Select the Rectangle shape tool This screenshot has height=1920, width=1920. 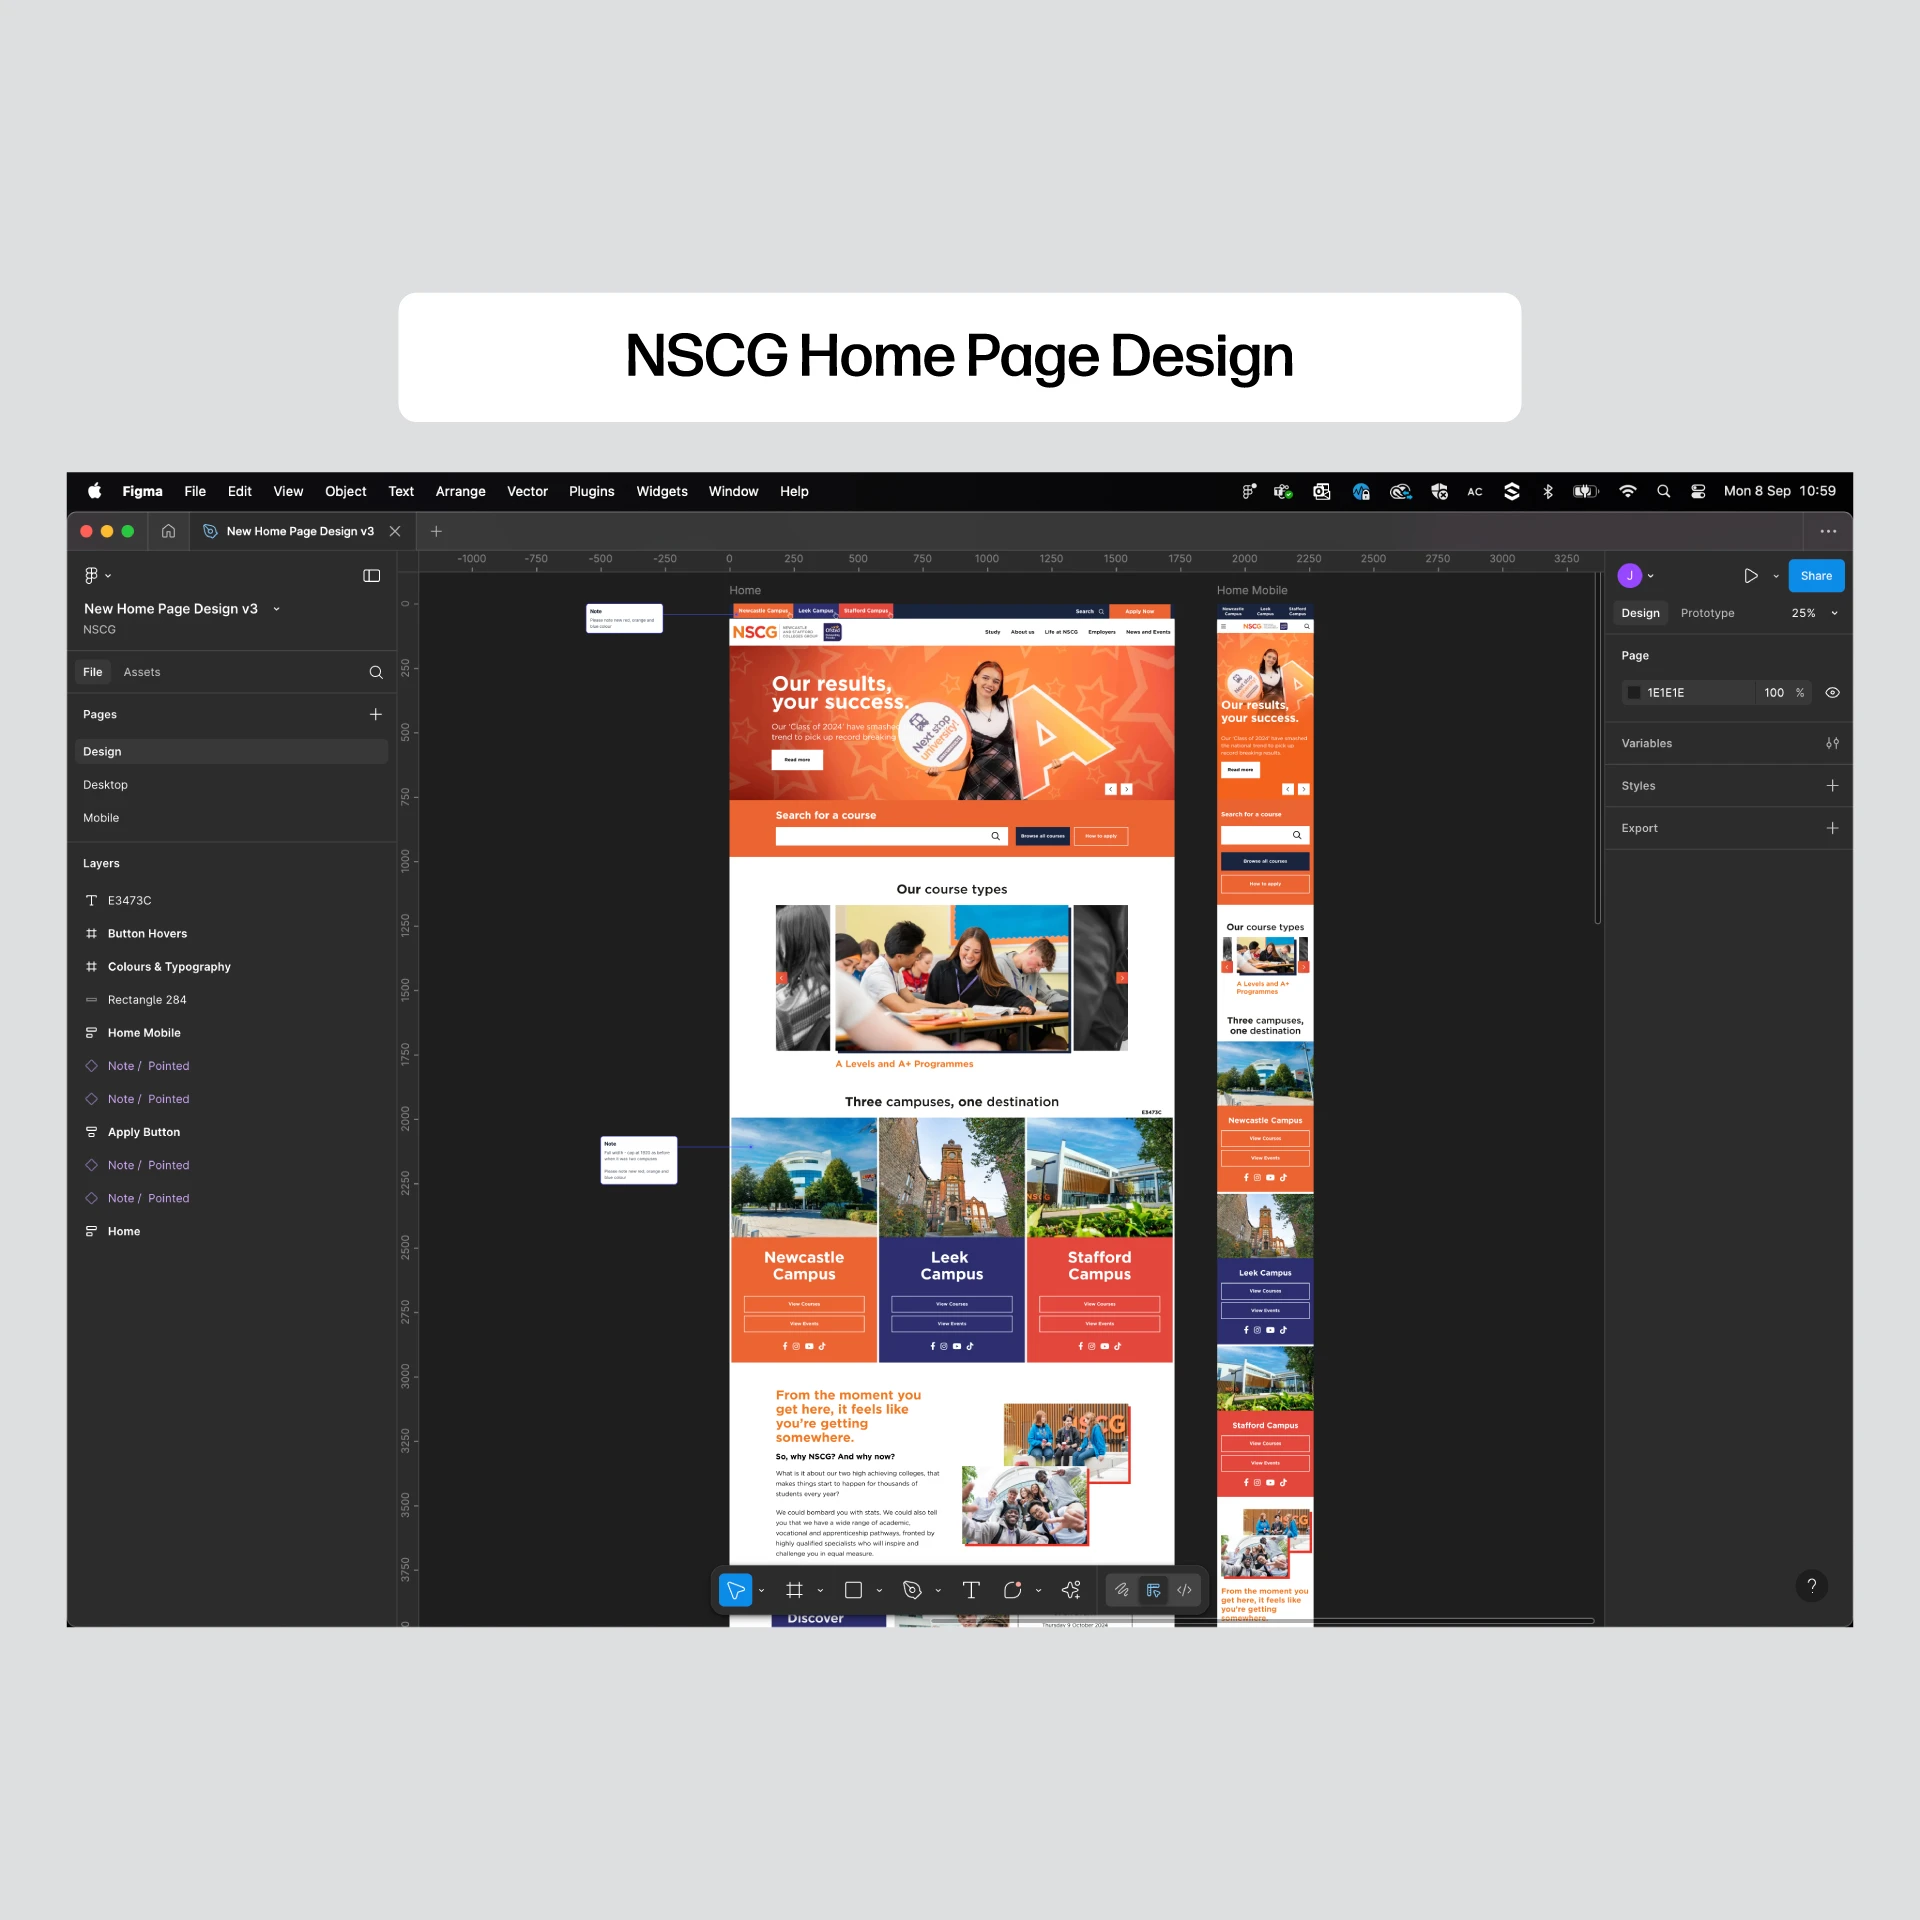pyautogui.click(x=853, y=1590)
